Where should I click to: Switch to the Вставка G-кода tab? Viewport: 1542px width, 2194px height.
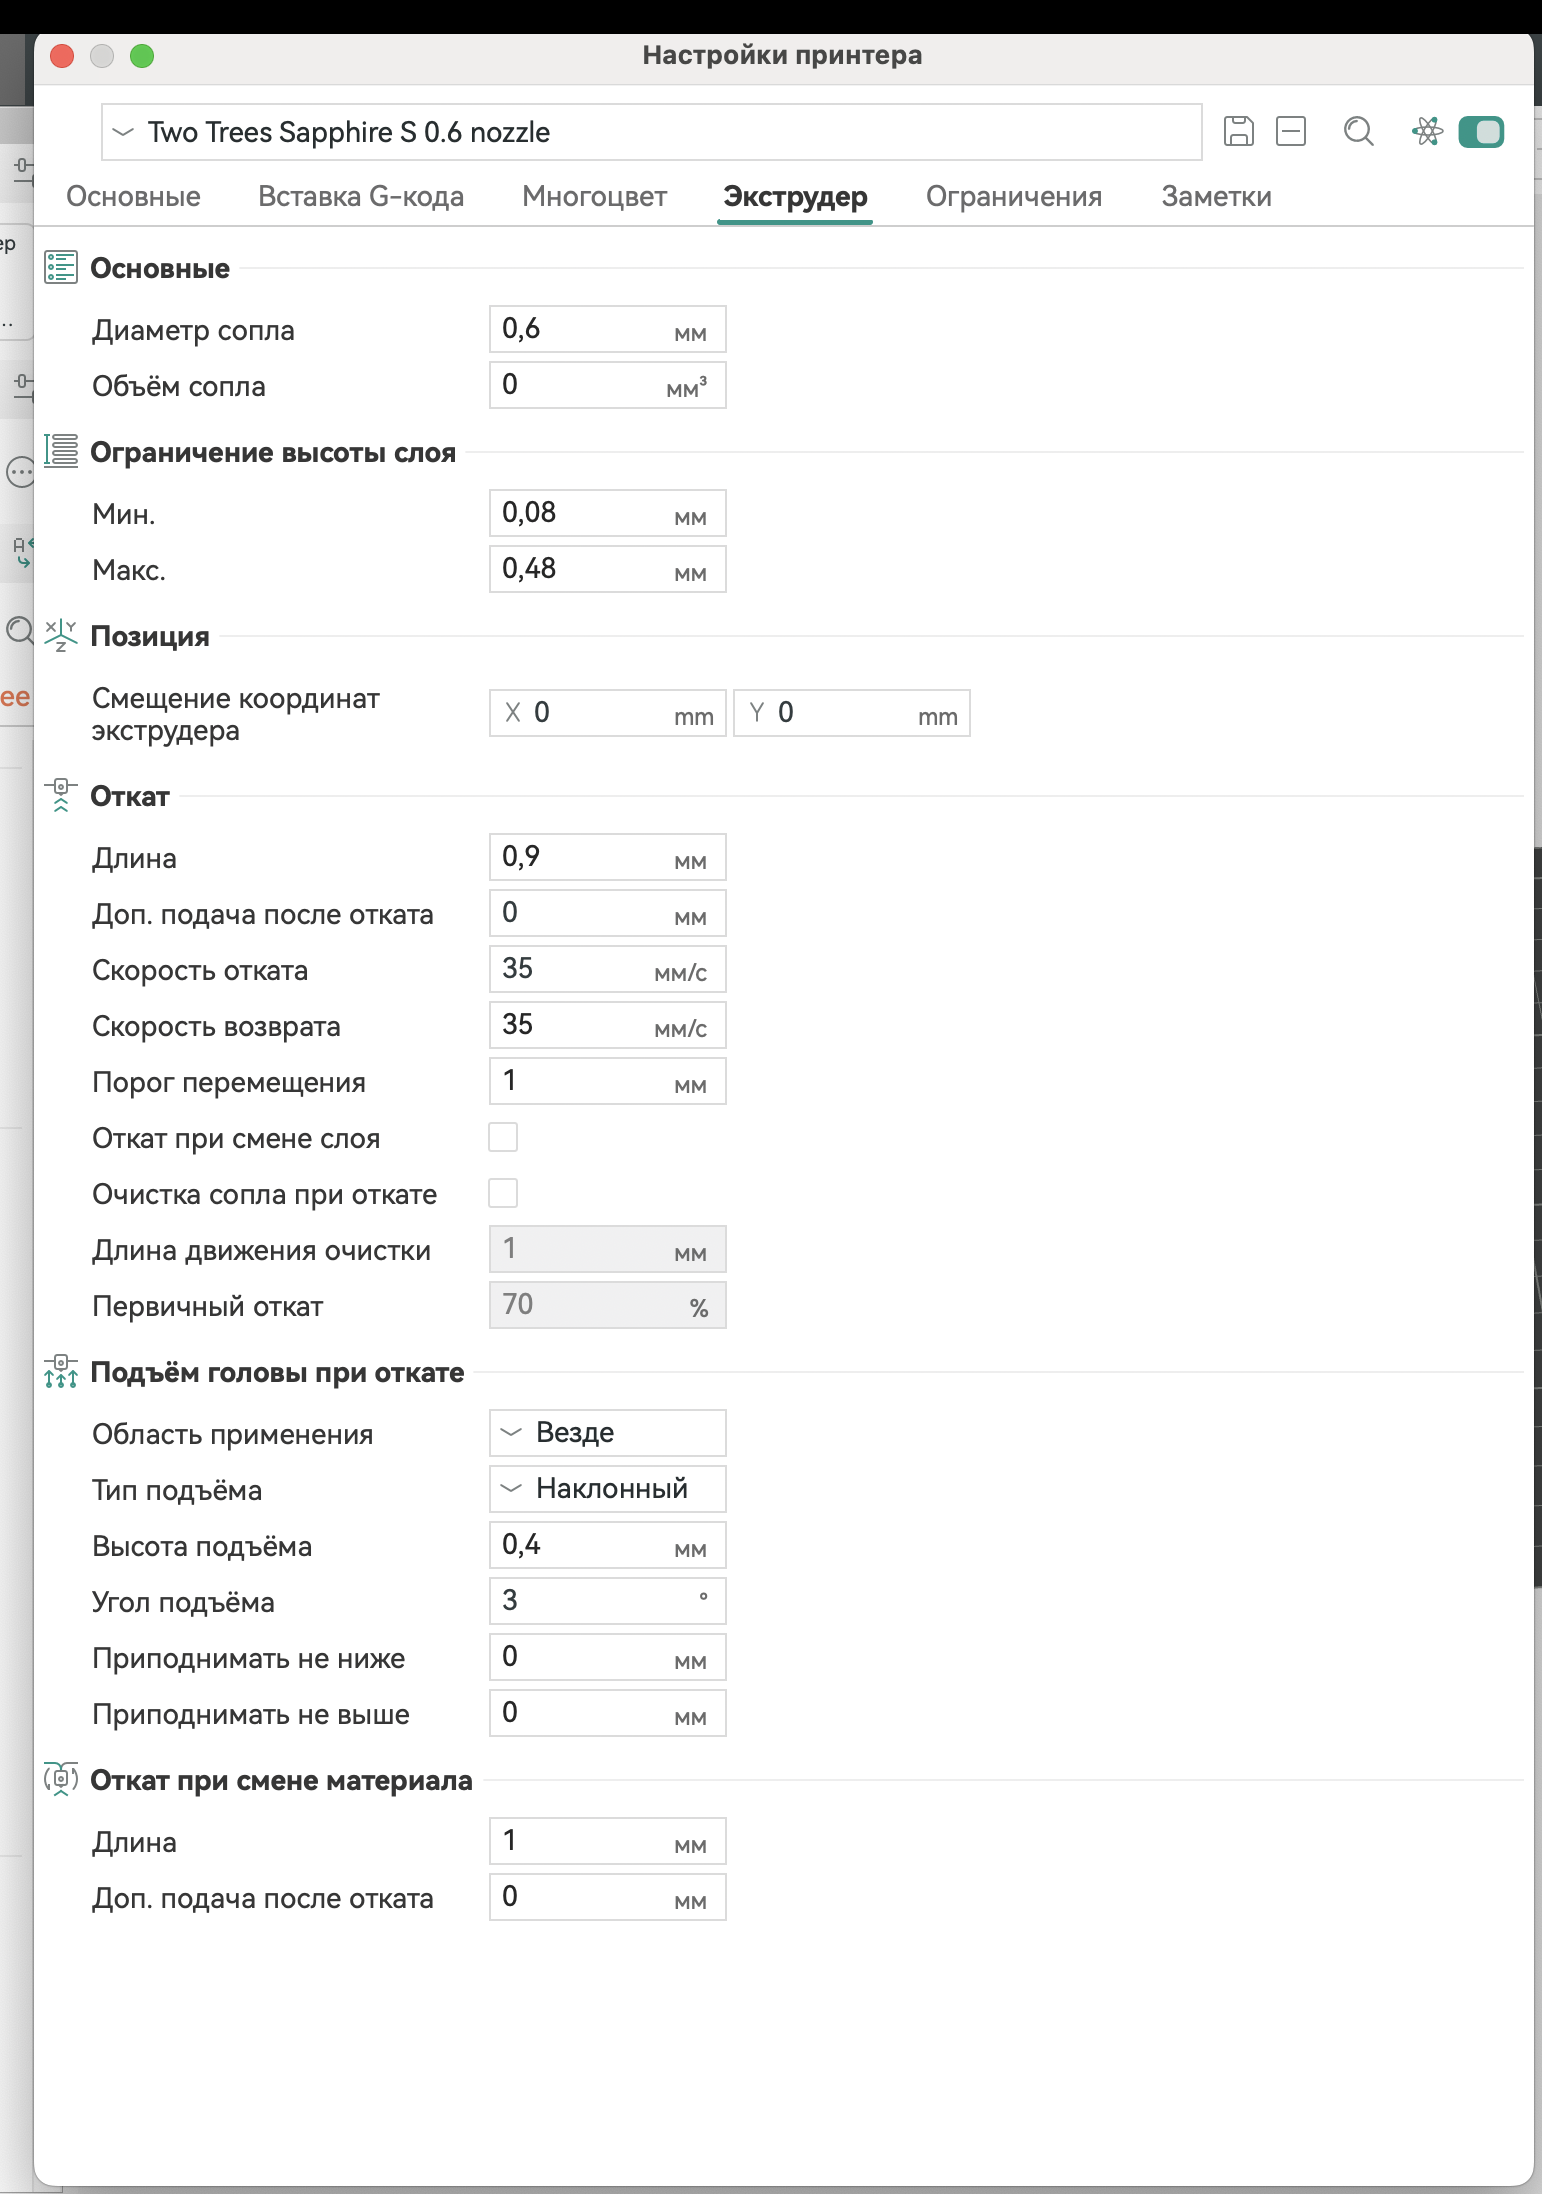click(x=361, y=196)
